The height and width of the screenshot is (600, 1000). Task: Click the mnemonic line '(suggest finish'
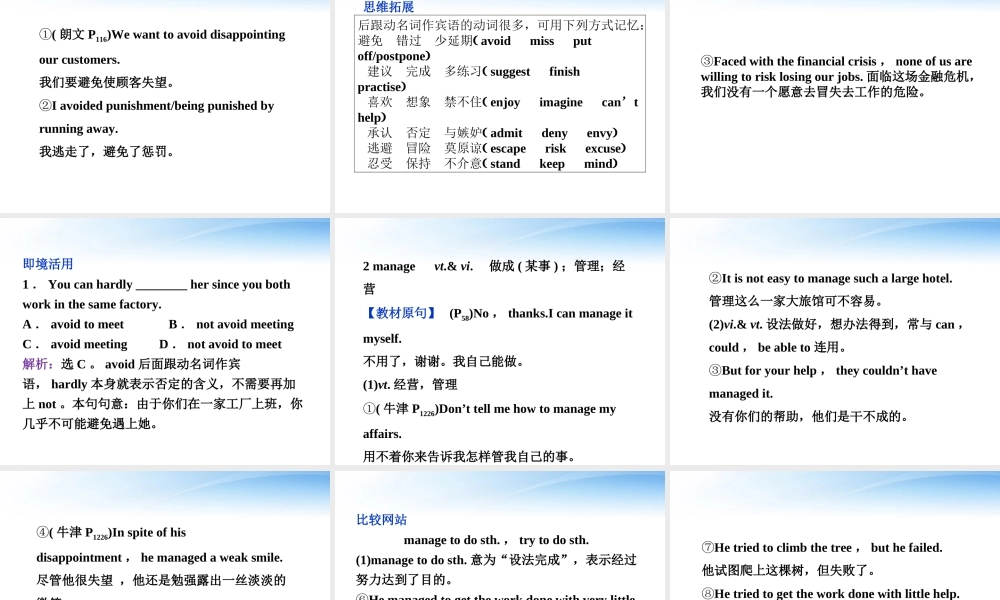(531, 71)
